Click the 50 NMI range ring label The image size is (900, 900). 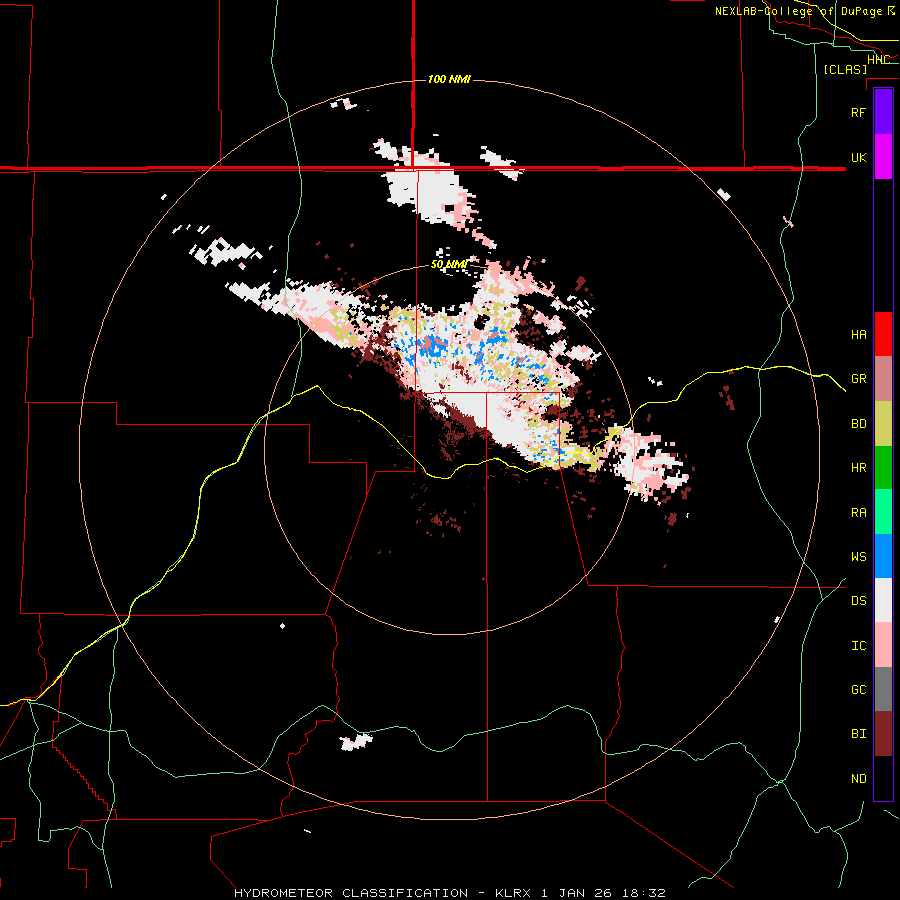tap(449, 264)
